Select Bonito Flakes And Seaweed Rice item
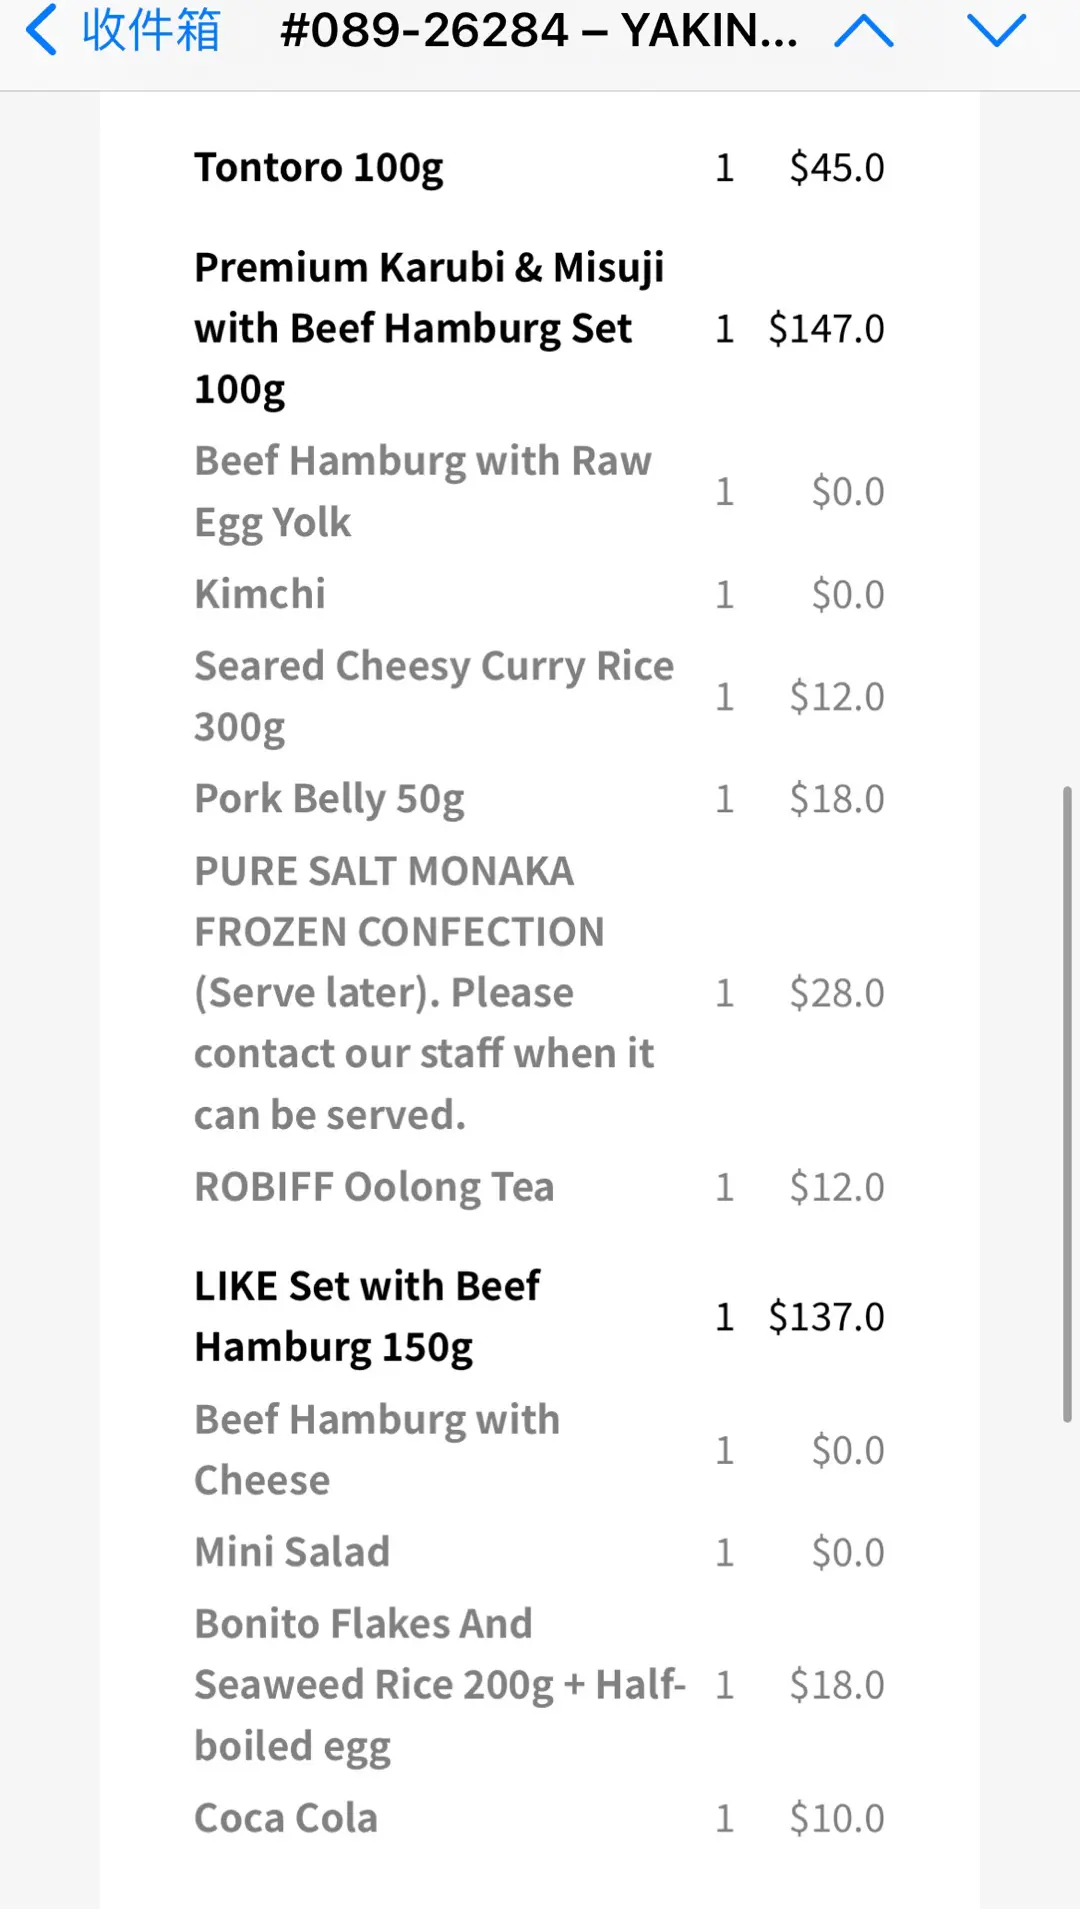This screenshot has width=1080, height=1909. pos(438,1684)
